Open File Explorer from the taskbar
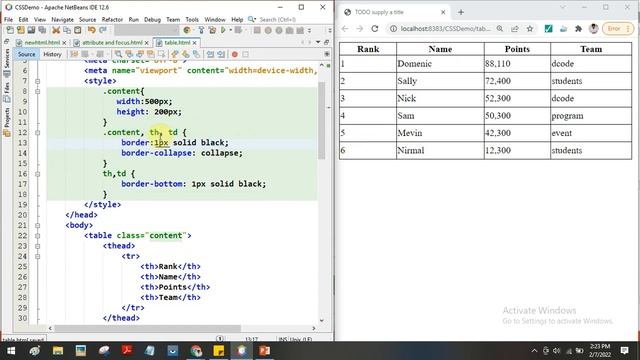 coord(58,351)
